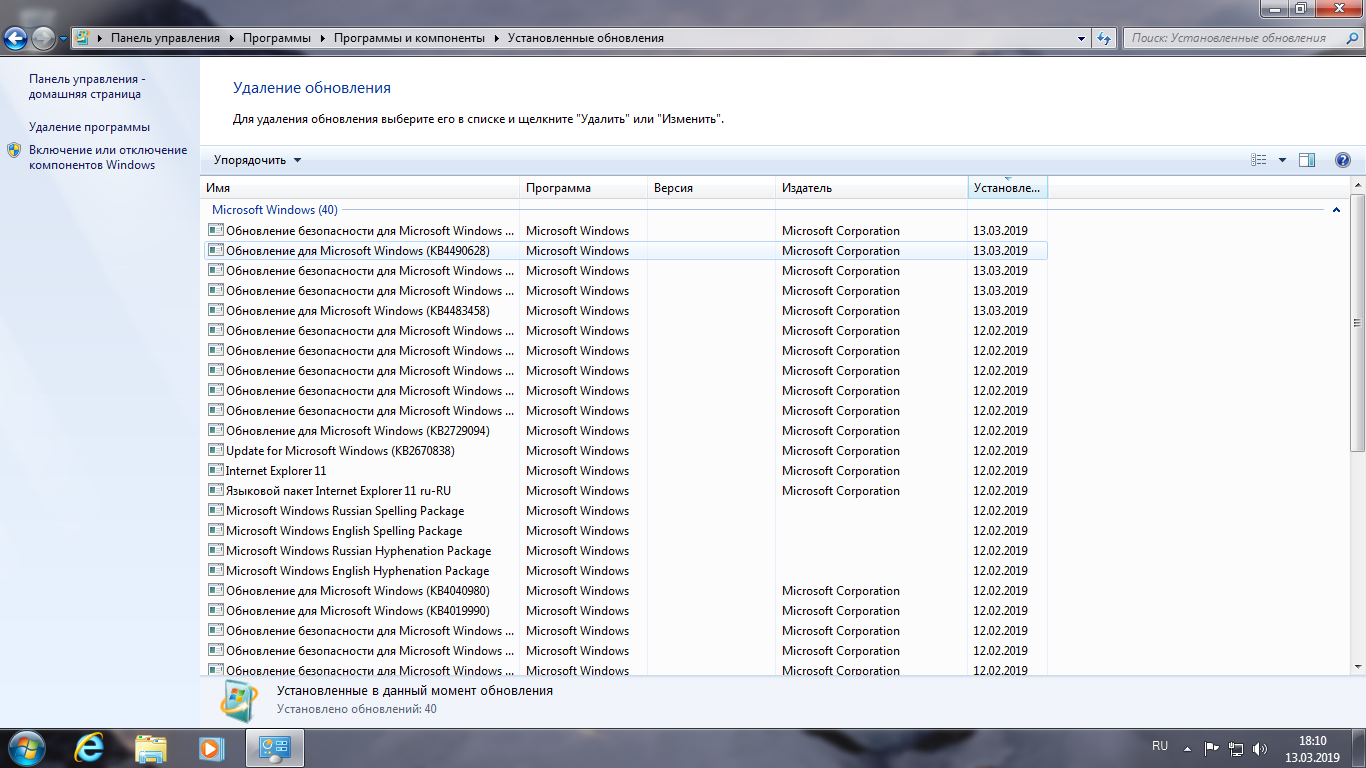
Task: Open the 'Упорядочить' dropdown menu
Action: click(x=257, y=160)
